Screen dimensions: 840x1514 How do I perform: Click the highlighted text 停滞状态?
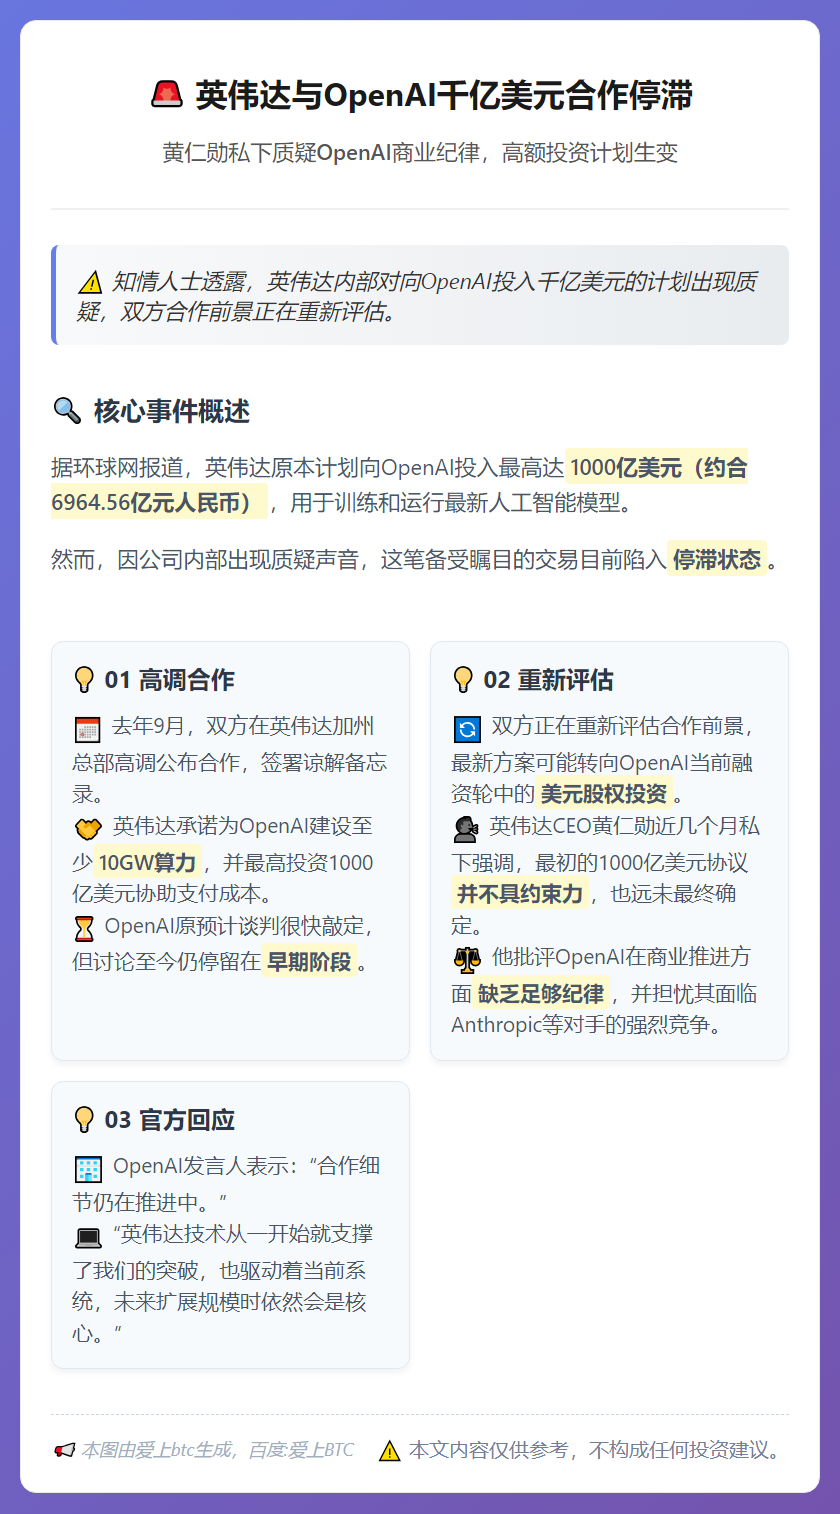click(x=717, y=559)
